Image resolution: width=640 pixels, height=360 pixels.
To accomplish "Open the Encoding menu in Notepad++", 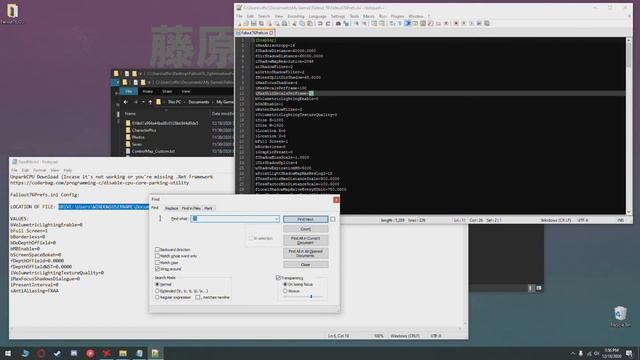I will pos(296,16).
